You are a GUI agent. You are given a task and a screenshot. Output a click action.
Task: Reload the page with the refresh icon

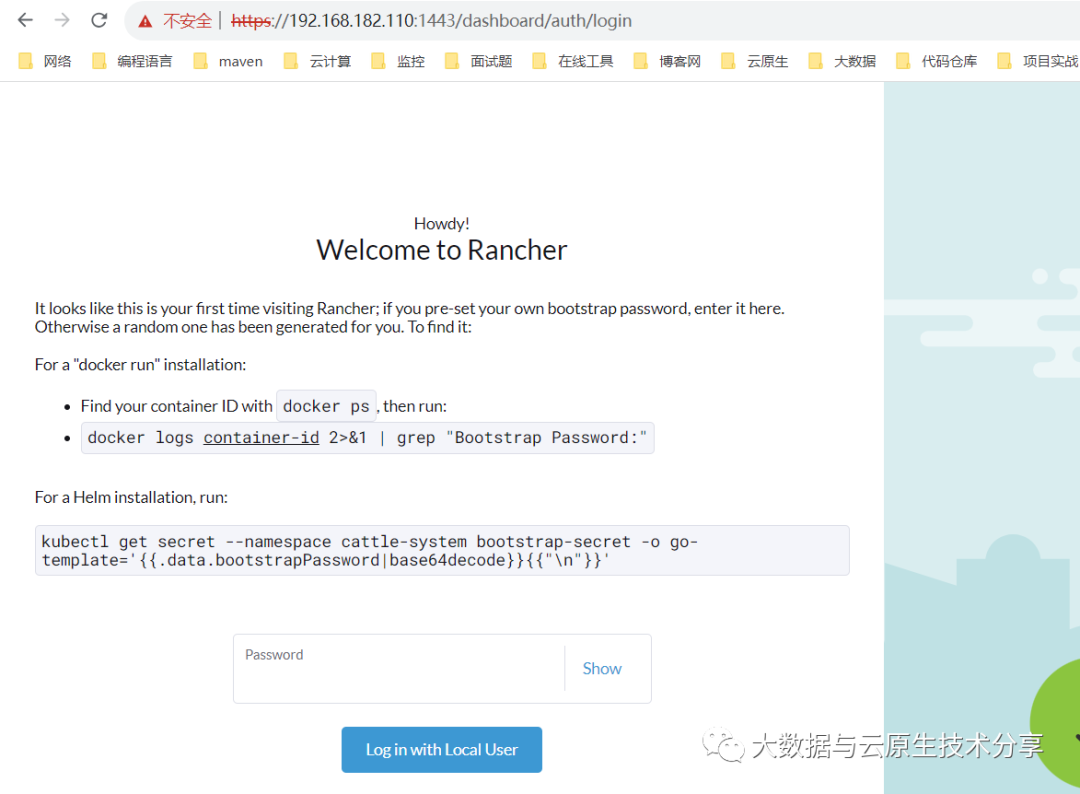coord(99,21)
